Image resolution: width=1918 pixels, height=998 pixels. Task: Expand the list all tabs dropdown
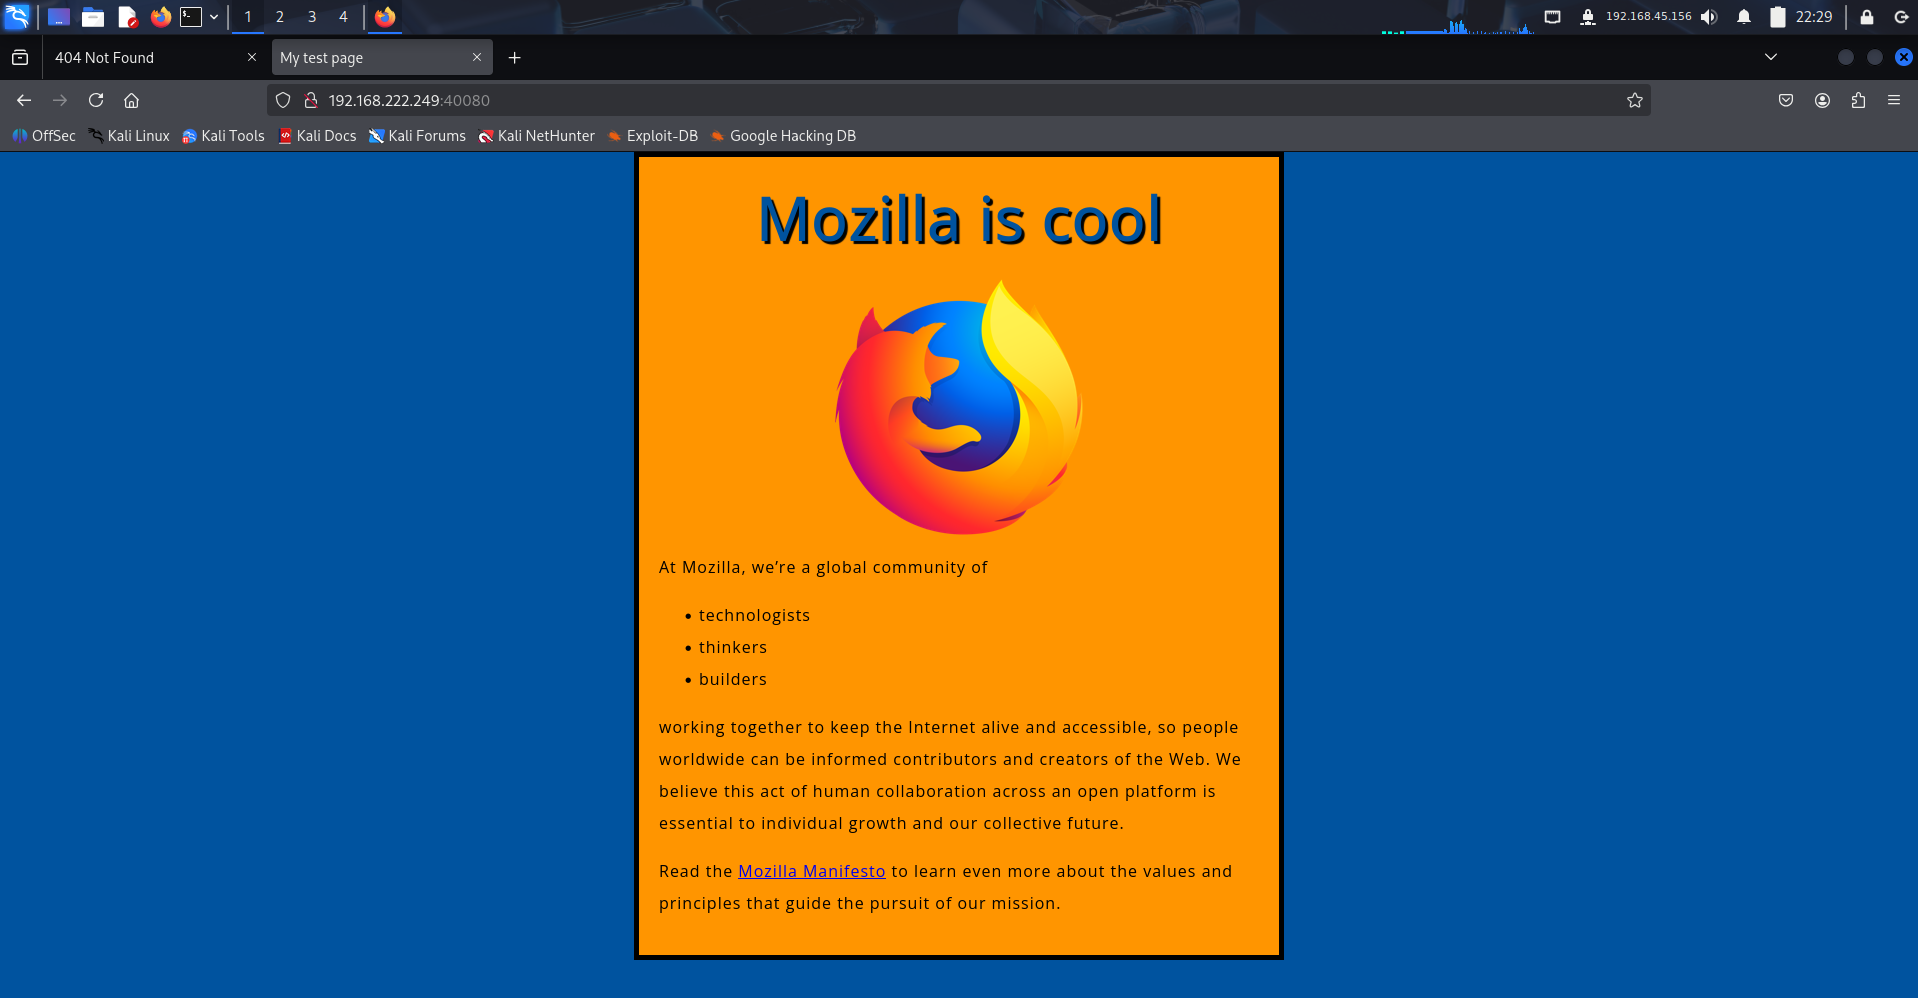pos(1771,57)
